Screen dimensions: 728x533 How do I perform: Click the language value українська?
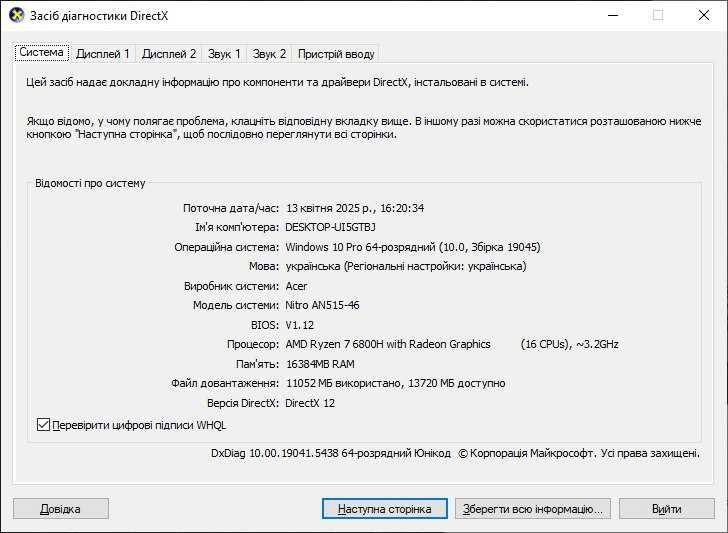click(406, 266)
